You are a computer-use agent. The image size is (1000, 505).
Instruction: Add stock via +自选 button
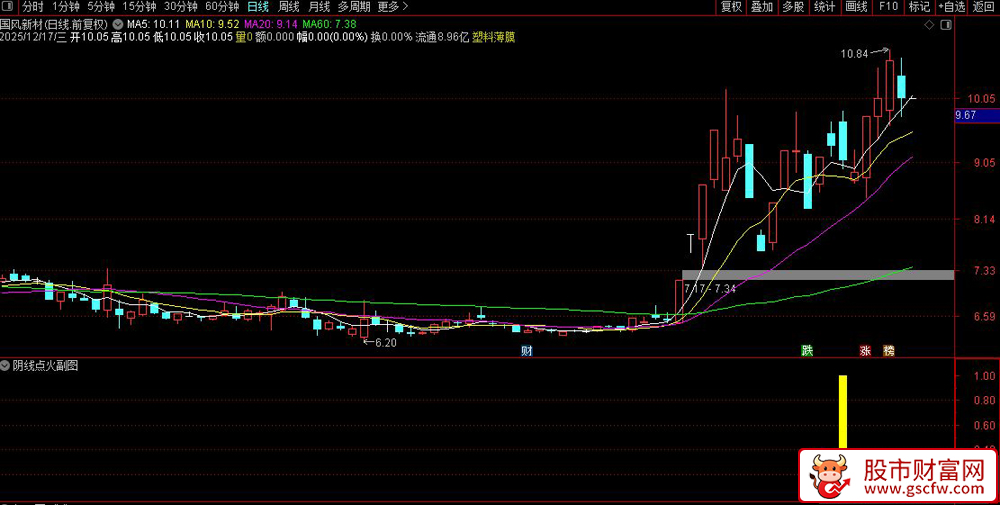[952, 7]
